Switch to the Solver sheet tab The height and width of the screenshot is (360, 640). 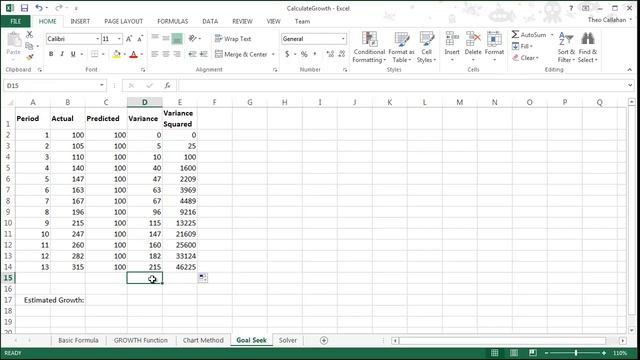tap(288, 340)
